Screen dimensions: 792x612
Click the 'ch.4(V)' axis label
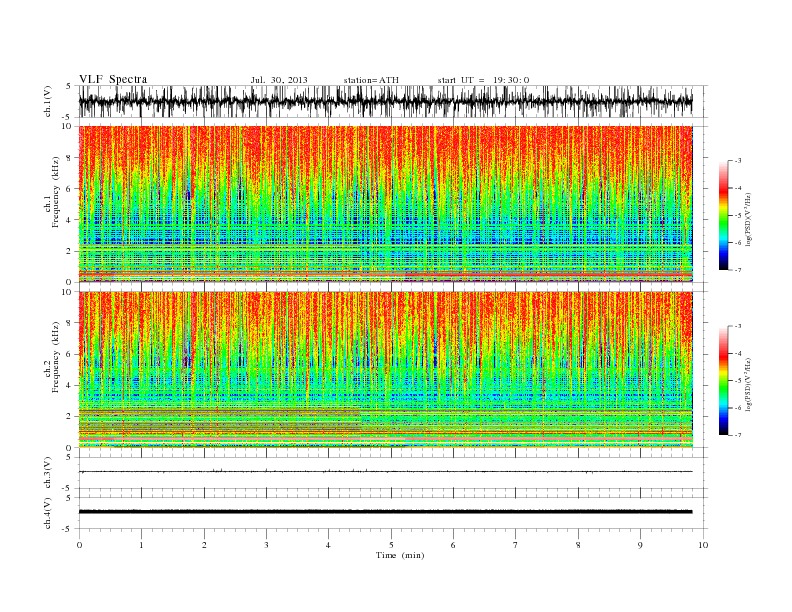pyautogui.click(x=48, y=513)
